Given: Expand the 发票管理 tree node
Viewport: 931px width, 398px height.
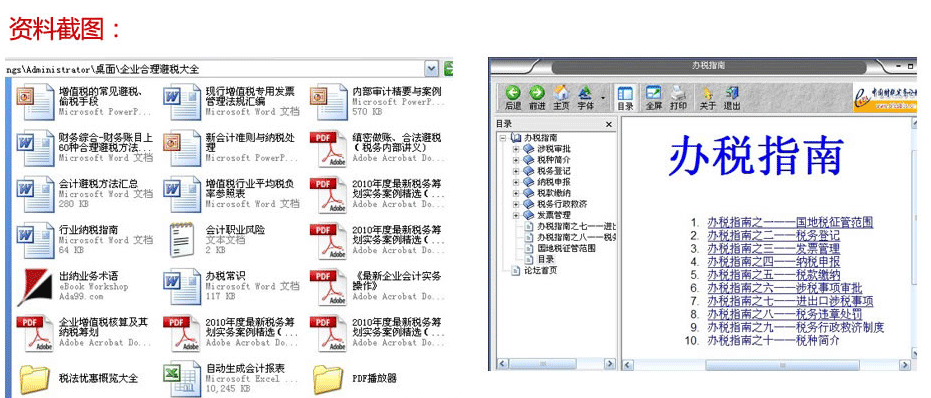Looking at the screenshot, I should coord(516,215).
